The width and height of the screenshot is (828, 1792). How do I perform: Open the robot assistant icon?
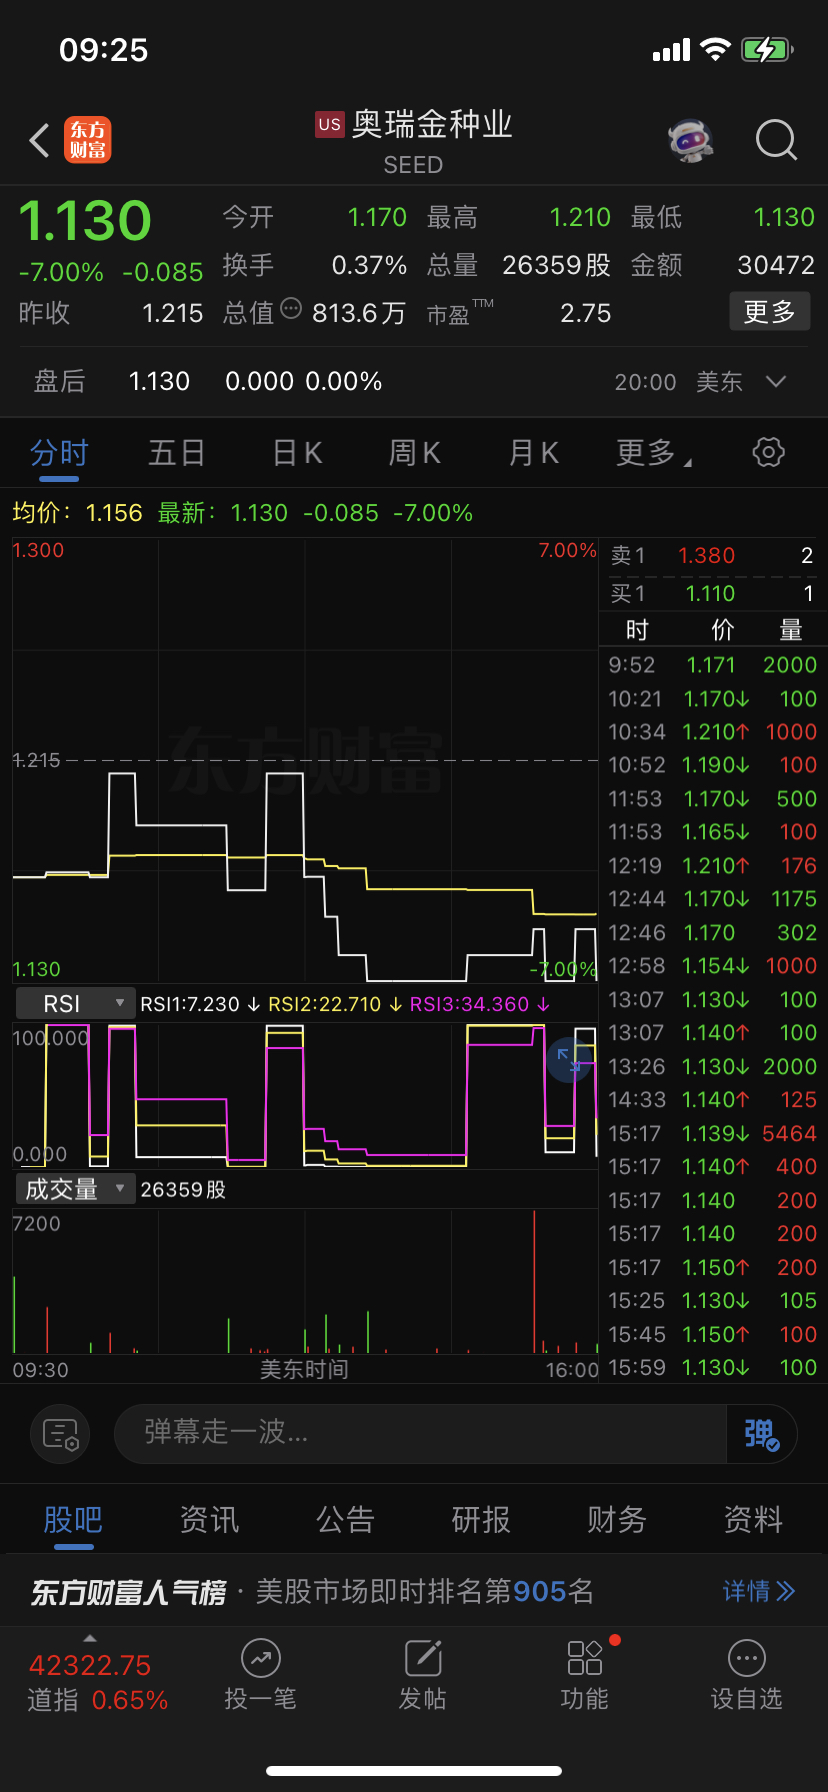691,140
